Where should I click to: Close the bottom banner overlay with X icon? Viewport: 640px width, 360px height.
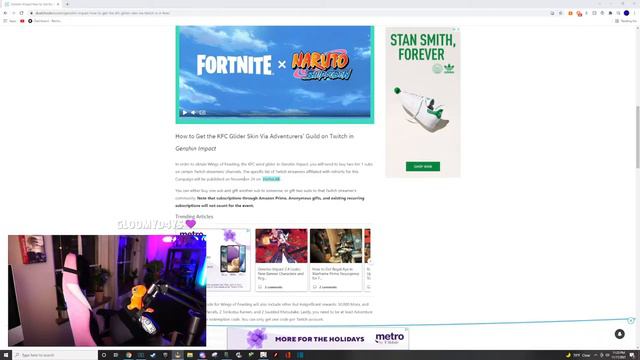pos(631,321)
